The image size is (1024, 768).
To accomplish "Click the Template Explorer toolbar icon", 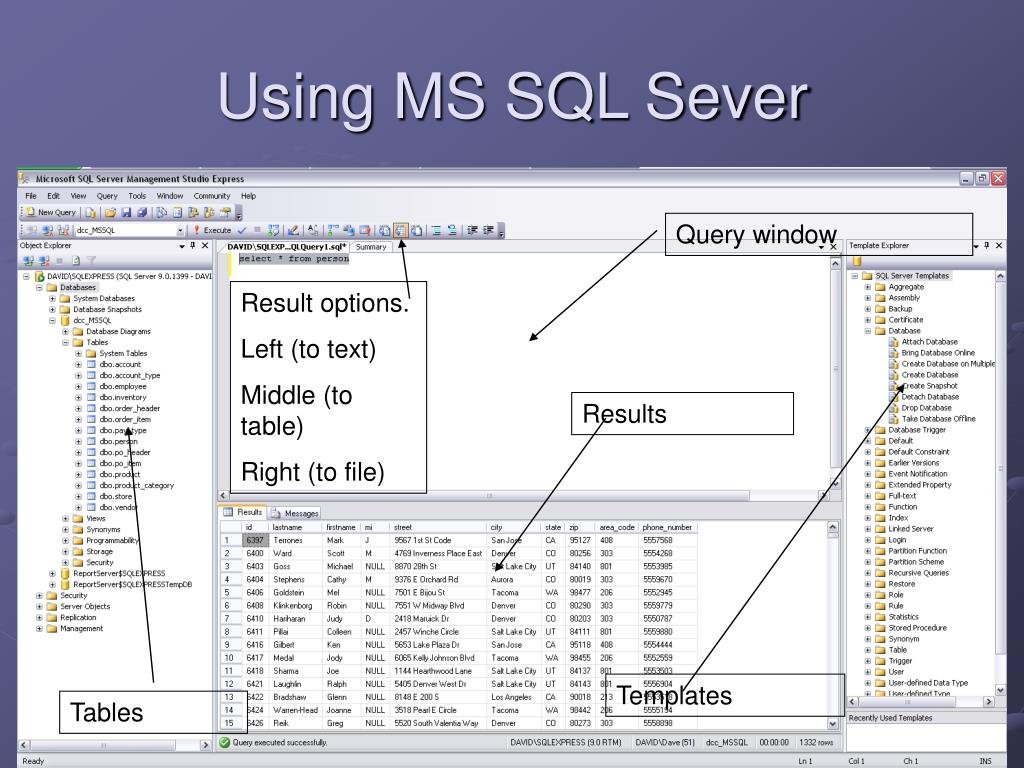I will 208,212.
